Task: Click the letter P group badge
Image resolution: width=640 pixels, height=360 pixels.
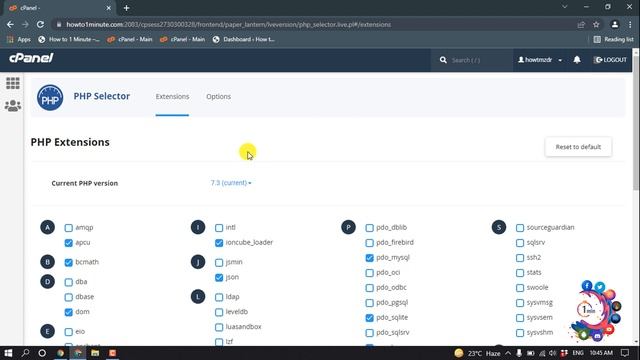Action: pos(348,227)
